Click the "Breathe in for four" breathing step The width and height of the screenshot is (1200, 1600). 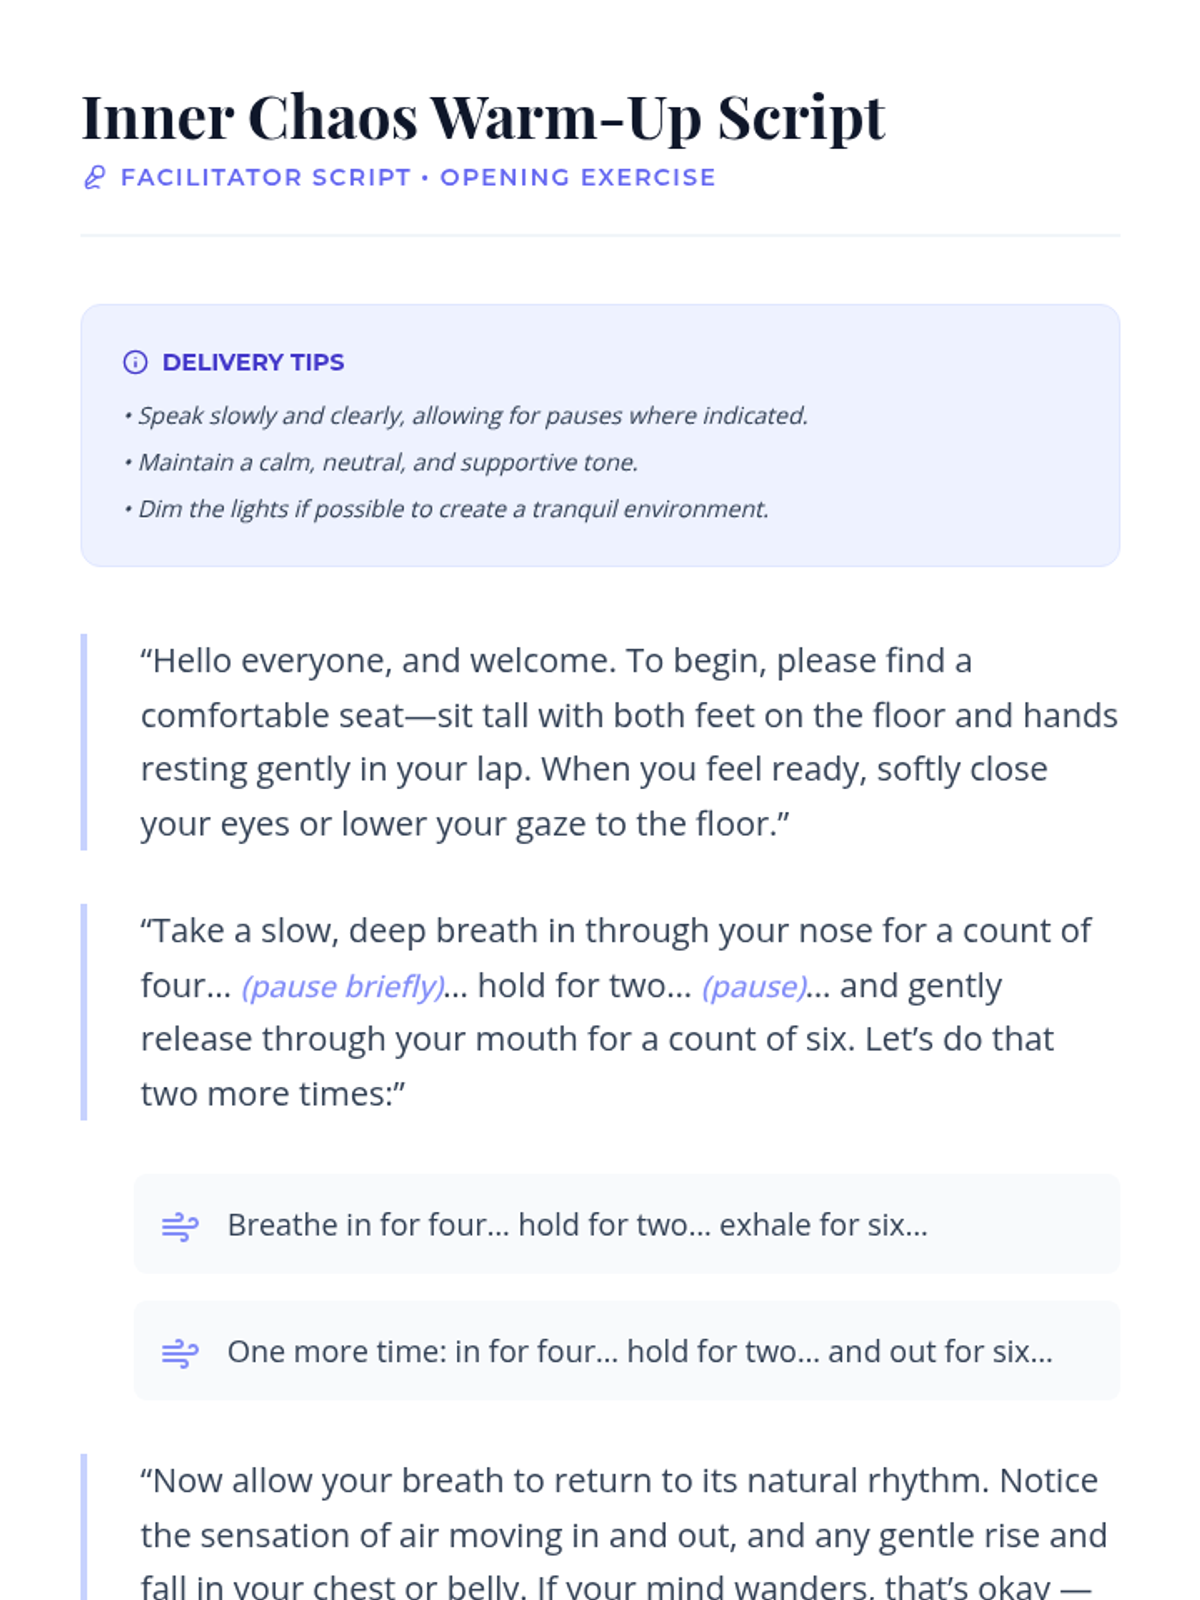(x=577, y=1225)
